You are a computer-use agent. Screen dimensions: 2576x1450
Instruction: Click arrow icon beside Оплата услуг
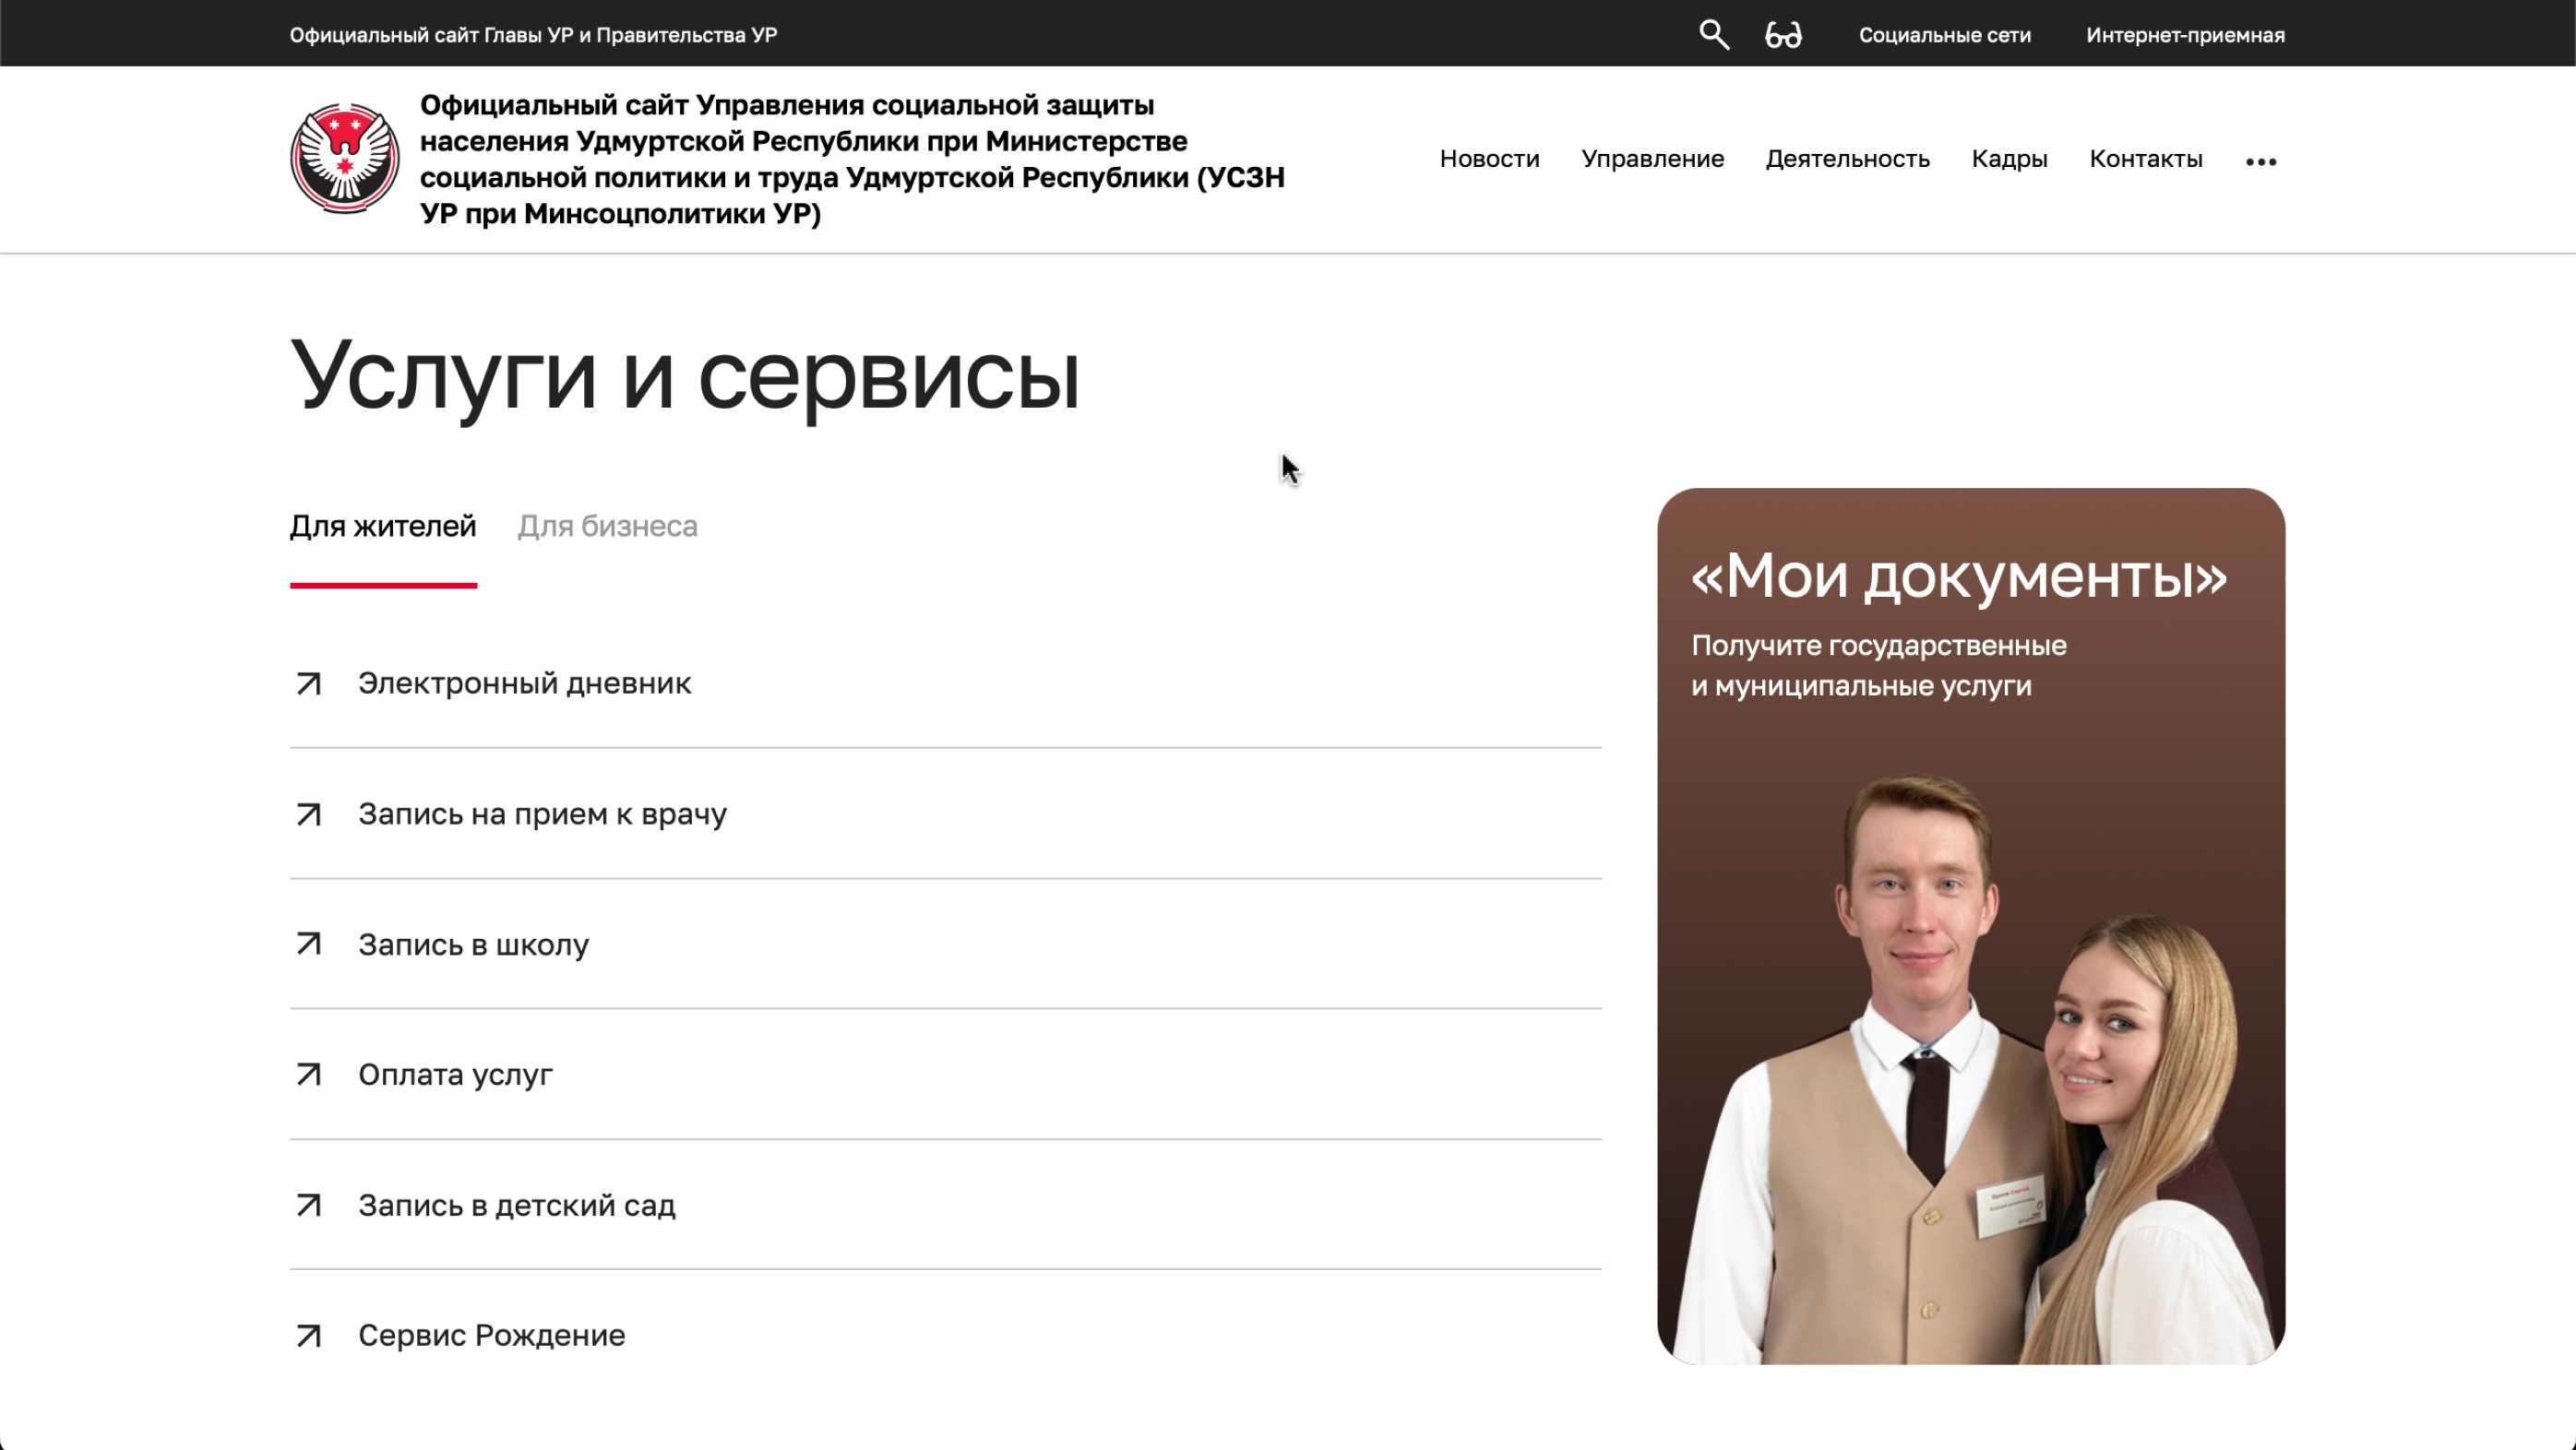pos(309,1075)
